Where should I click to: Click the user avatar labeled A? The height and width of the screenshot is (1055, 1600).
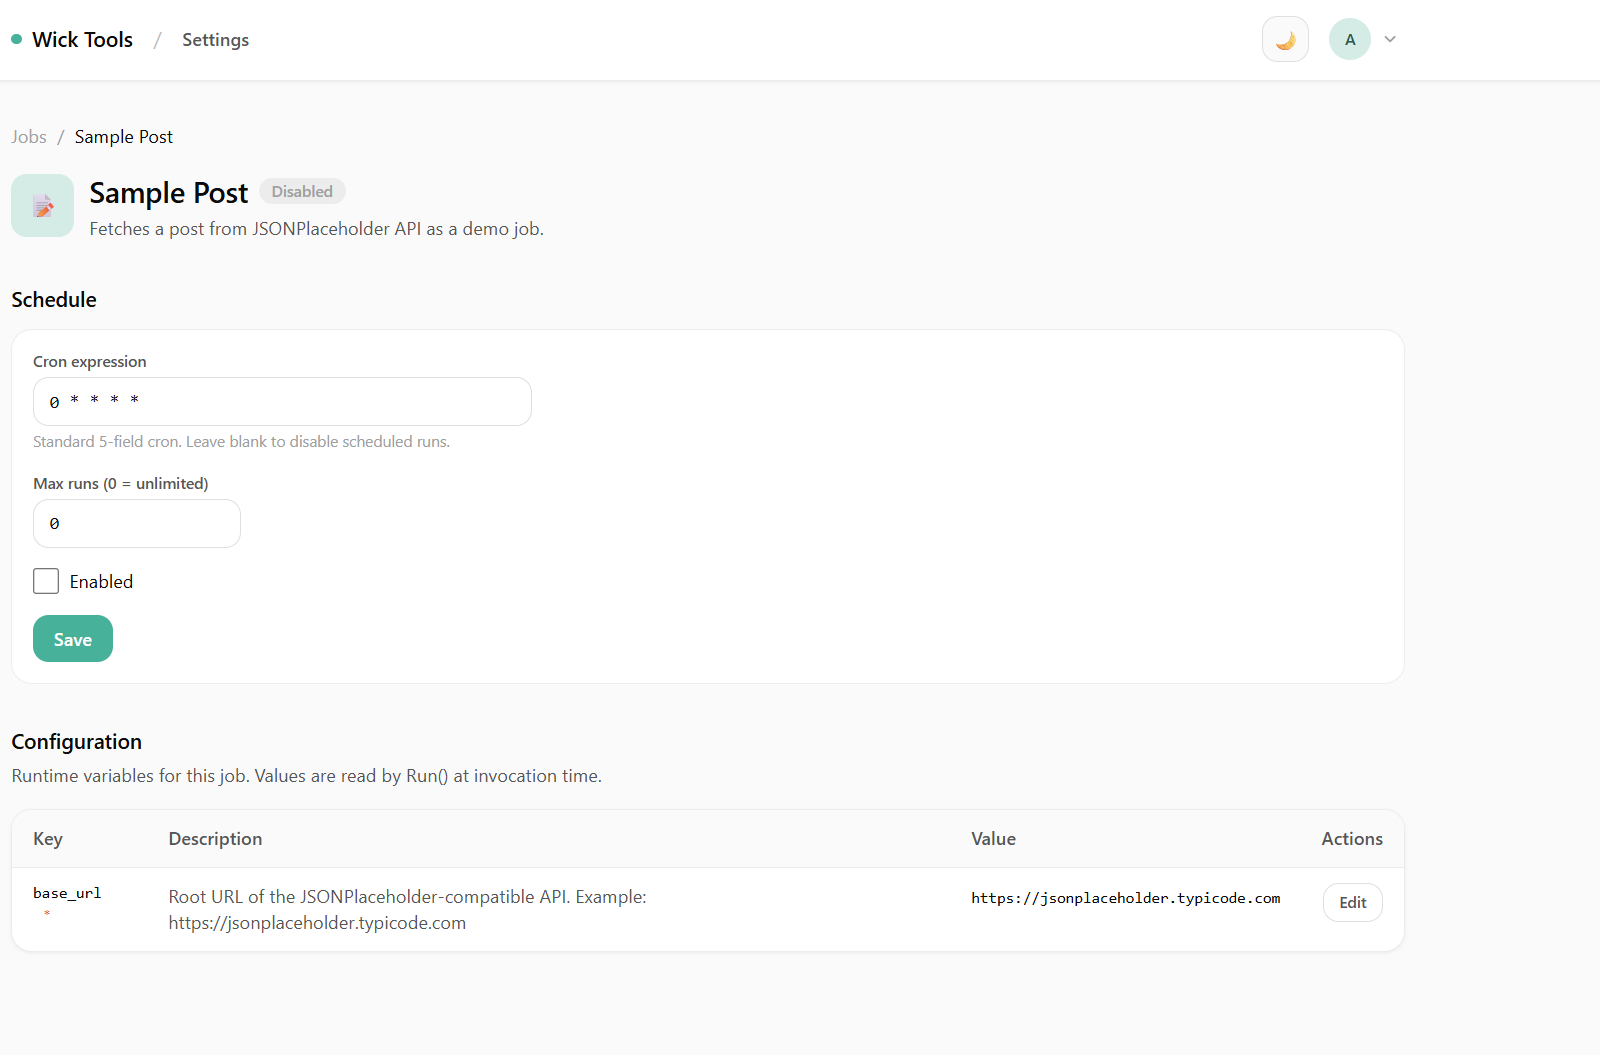[1349, 40]
